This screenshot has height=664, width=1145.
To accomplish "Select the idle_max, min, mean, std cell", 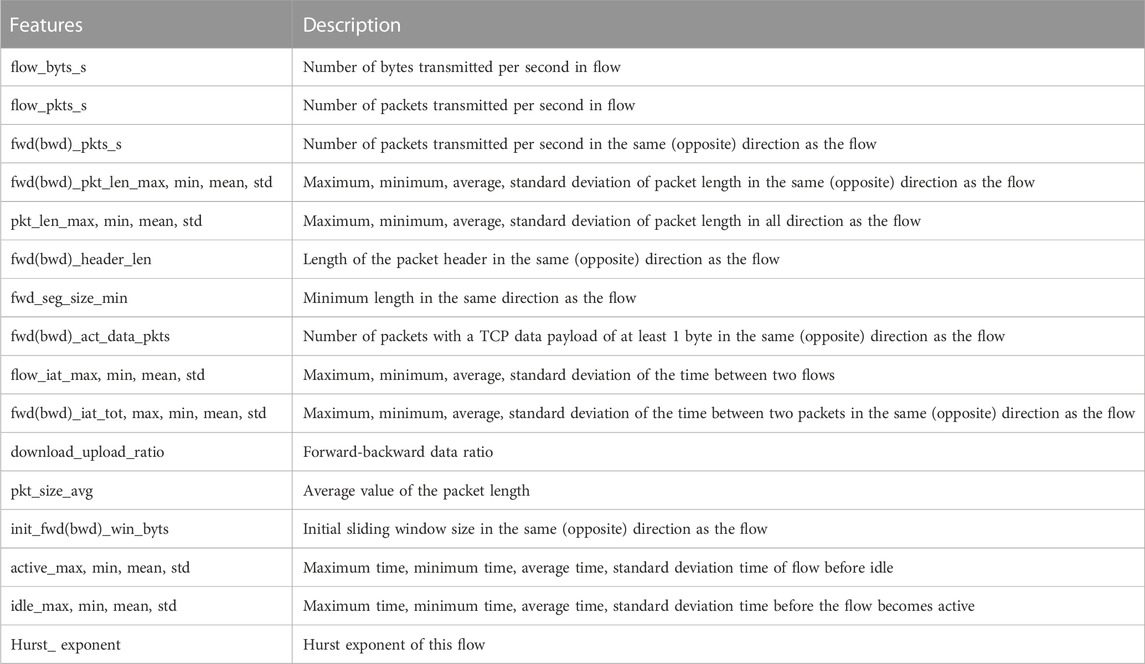I will click(x=146, y=606).
